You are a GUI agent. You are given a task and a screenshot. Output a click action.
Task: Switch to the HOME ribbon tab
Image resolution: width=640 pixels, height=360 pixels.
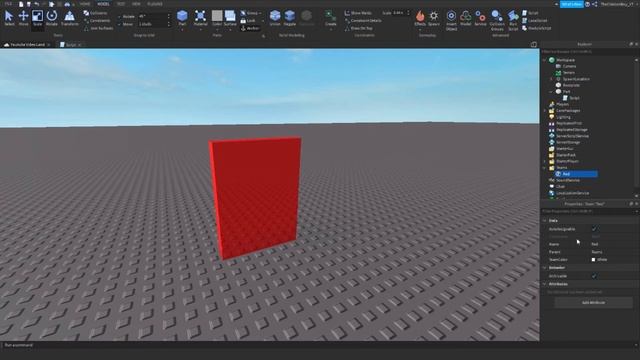[85, 4]
